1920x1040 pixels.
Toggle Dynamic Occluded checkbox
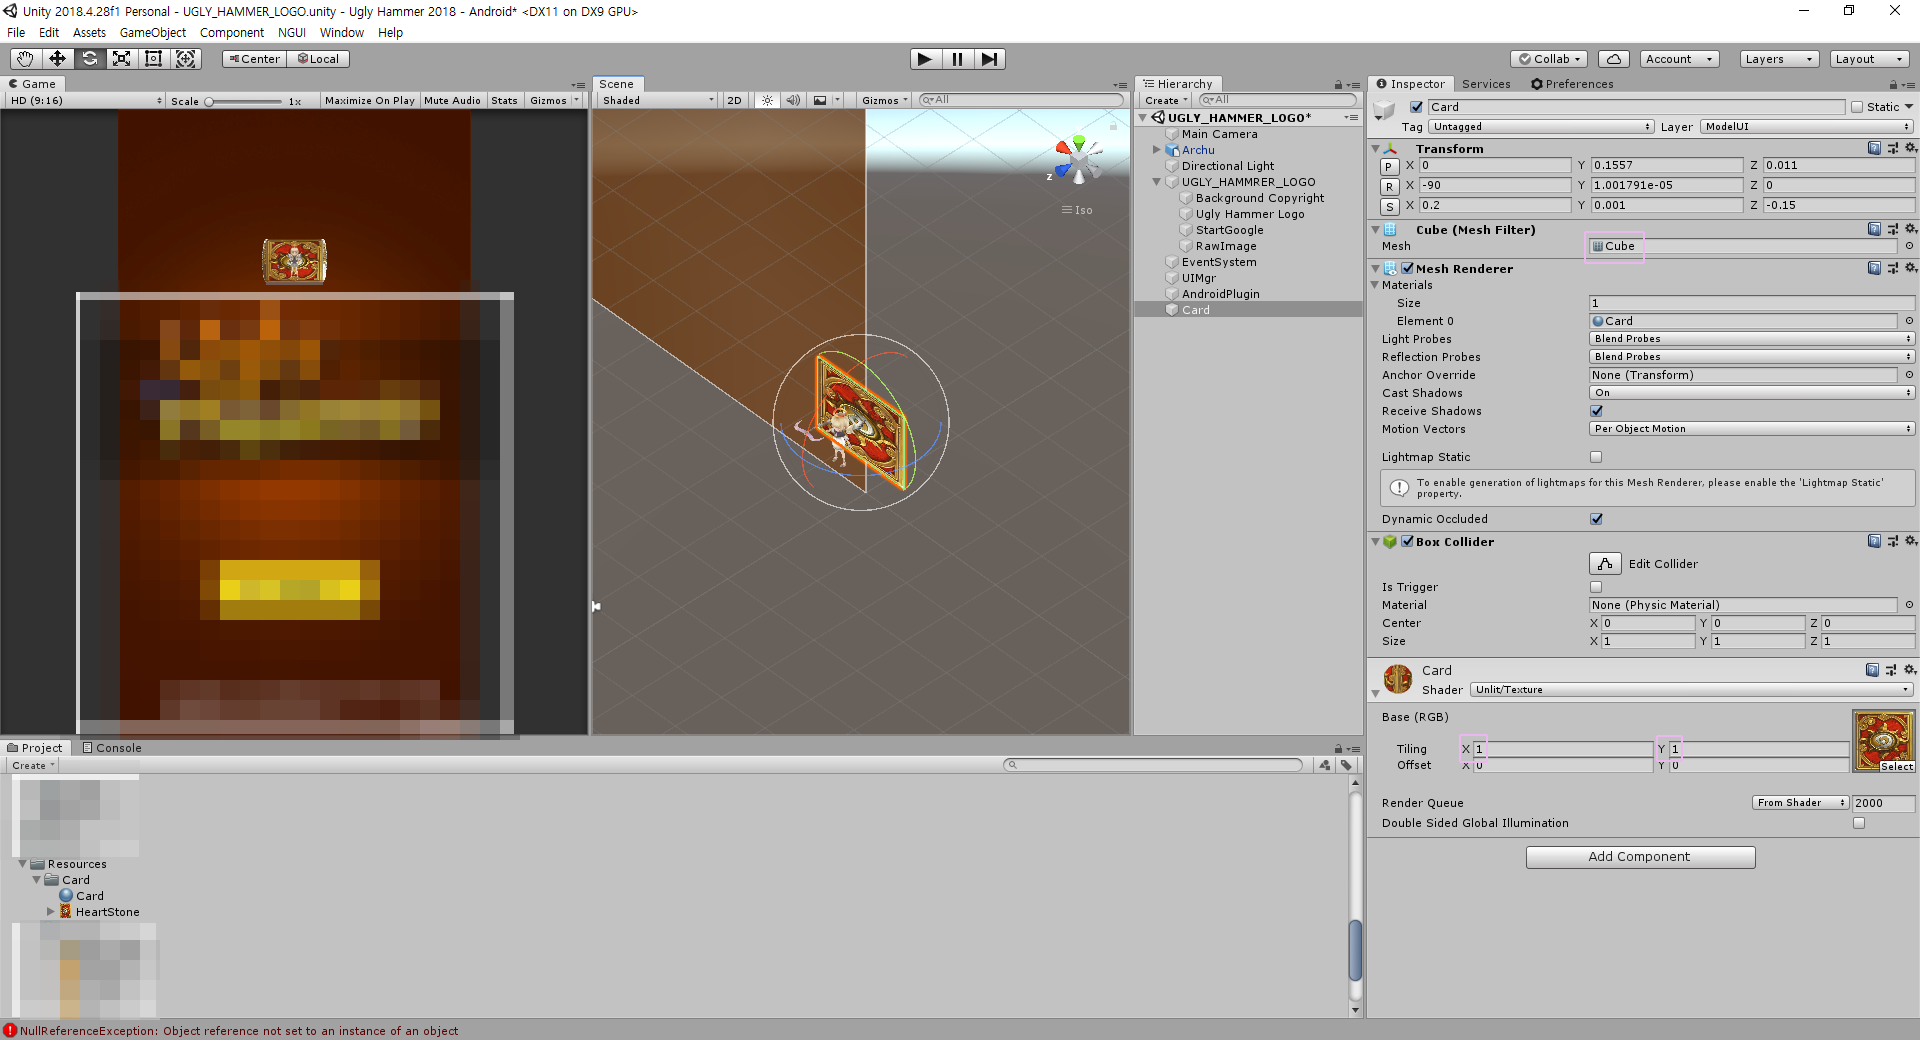coord(1596,519)
